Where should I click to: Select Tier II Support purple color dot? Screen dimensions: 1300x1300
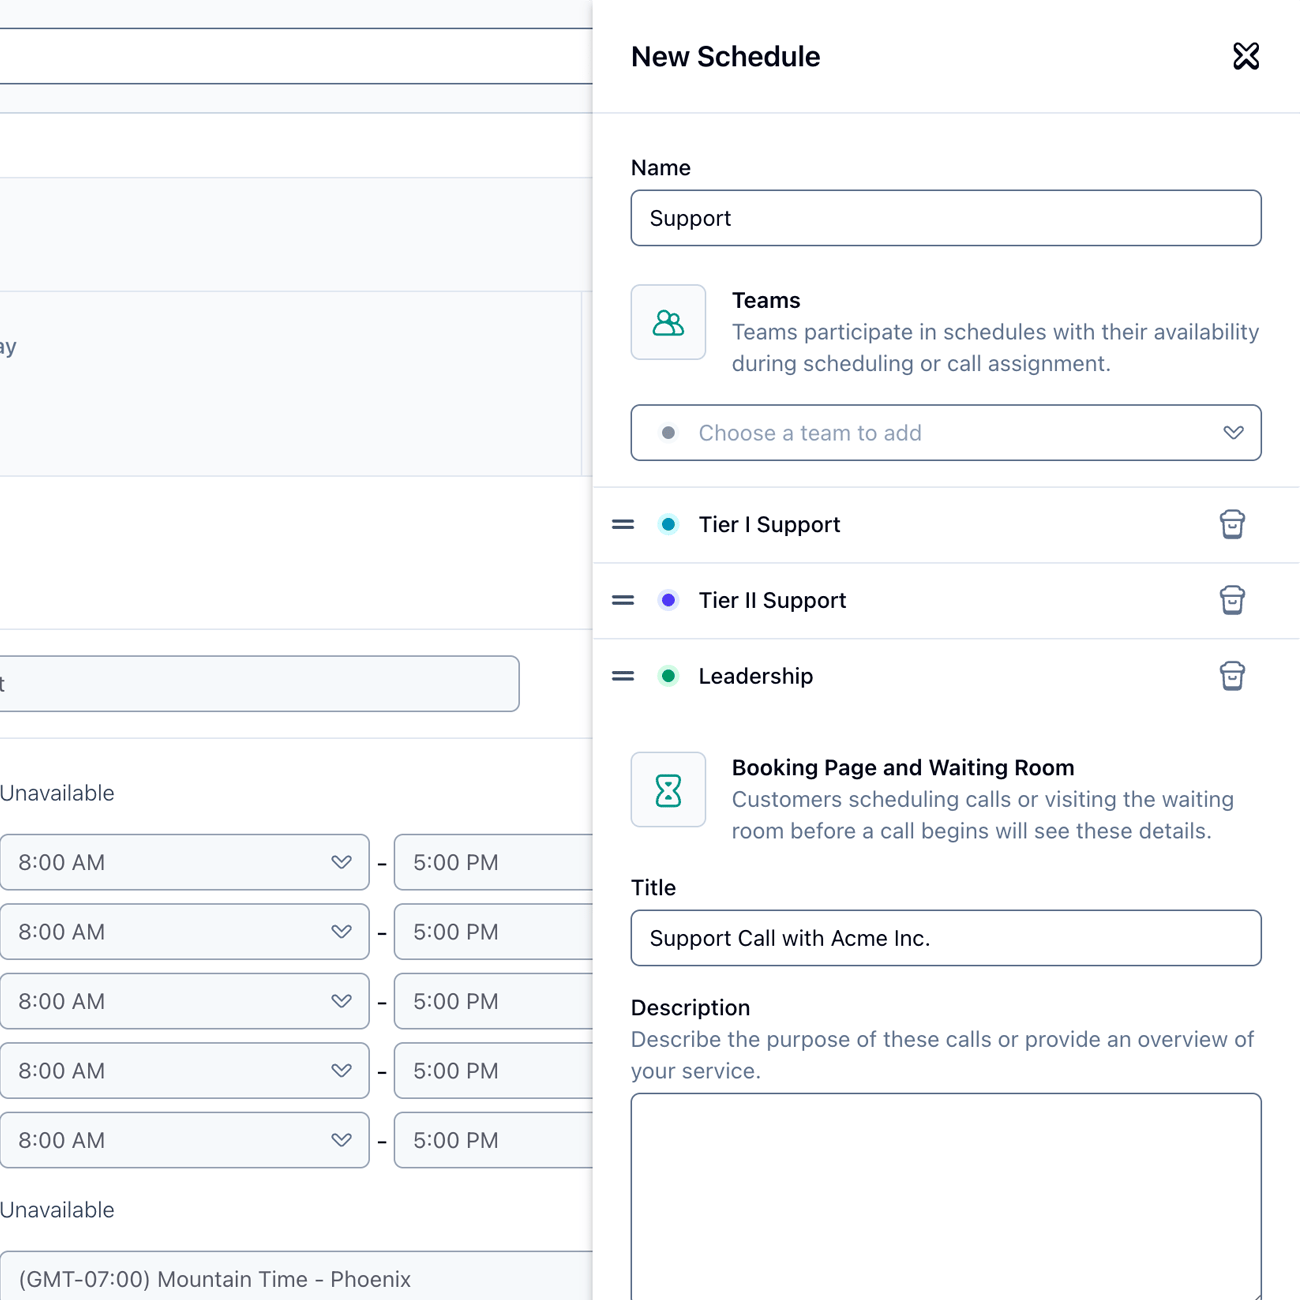(668, 600)
